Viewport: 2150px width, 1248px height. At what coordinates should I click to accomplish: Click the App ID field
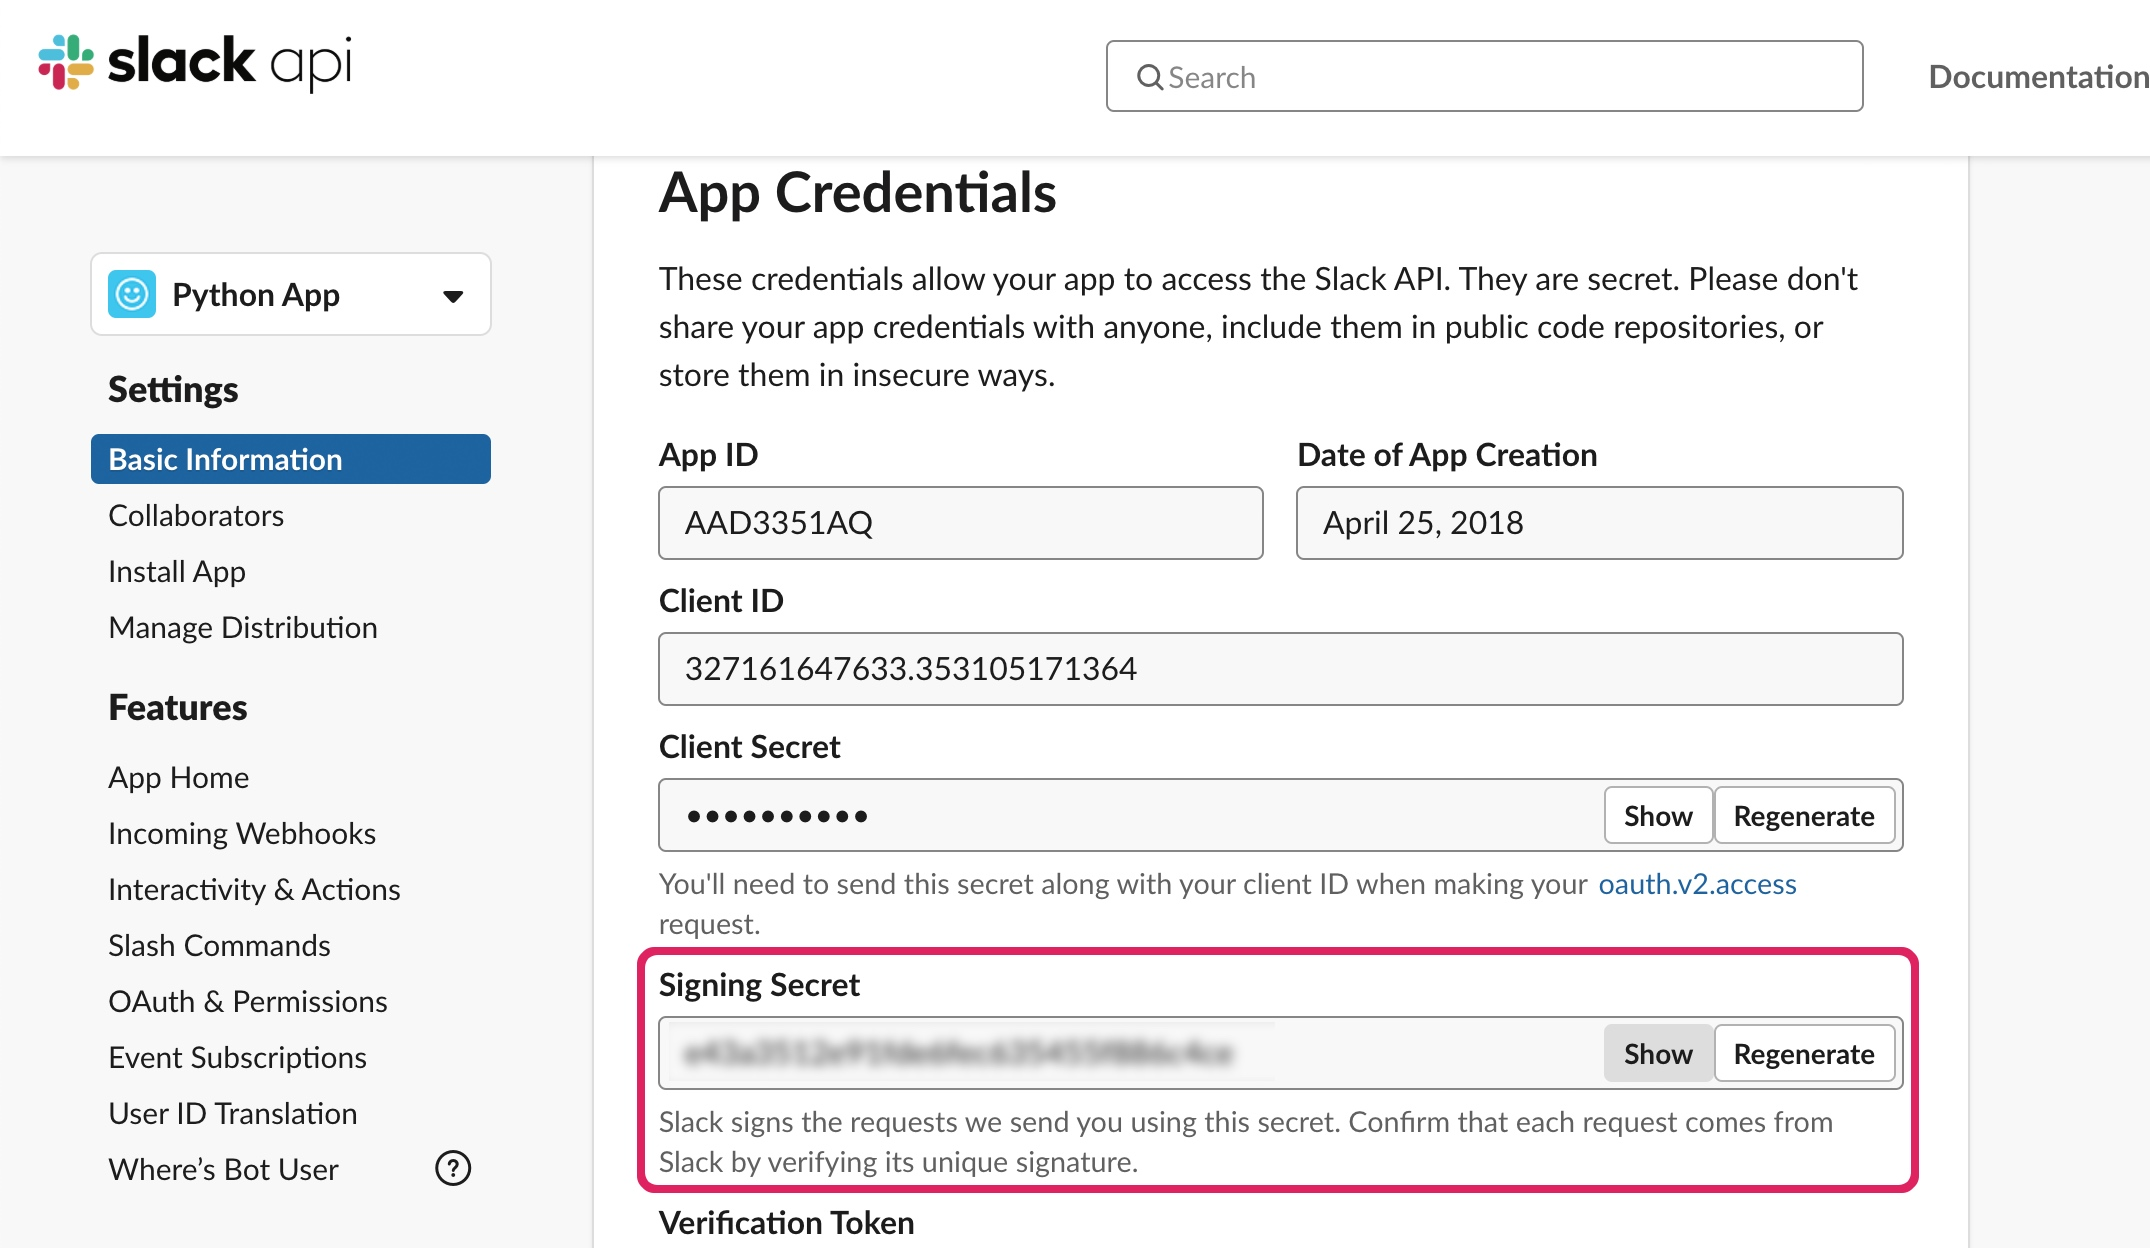(960, 523)
